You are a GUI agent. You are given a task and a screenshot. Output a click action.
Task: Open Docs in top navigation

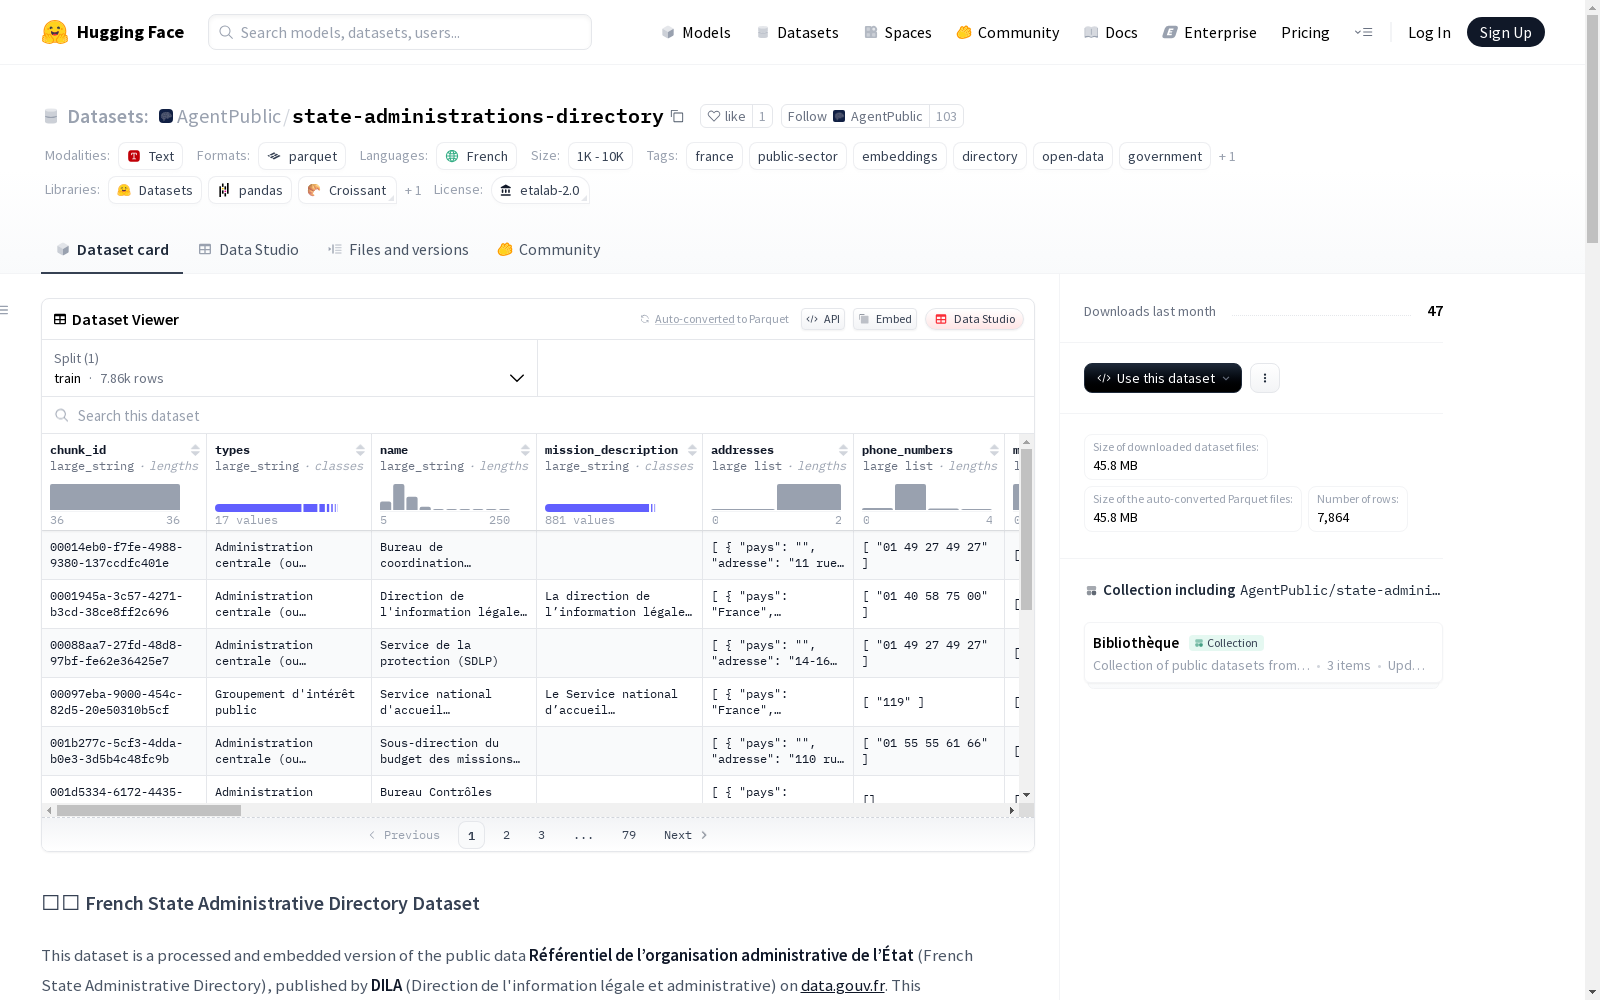click(x=1110, y=32)
